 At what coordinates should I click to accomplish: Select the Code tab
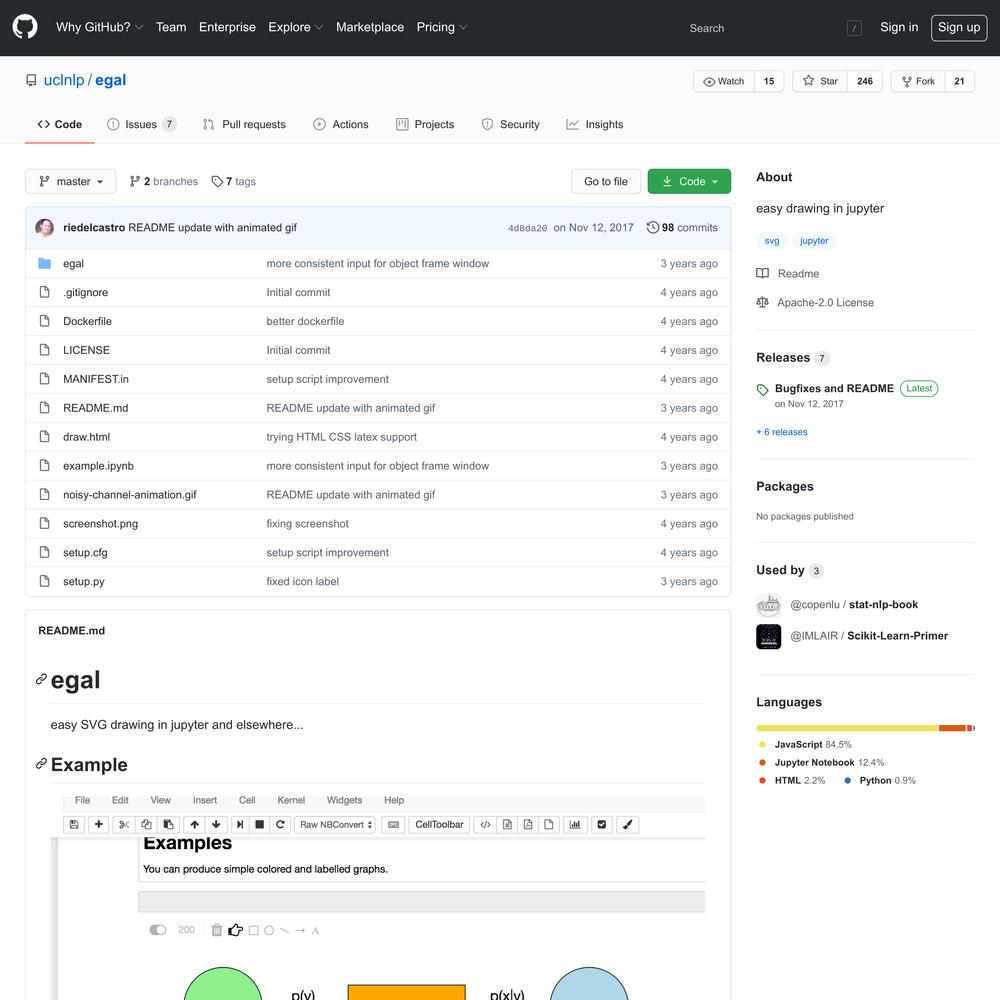(x=60, y=124)
